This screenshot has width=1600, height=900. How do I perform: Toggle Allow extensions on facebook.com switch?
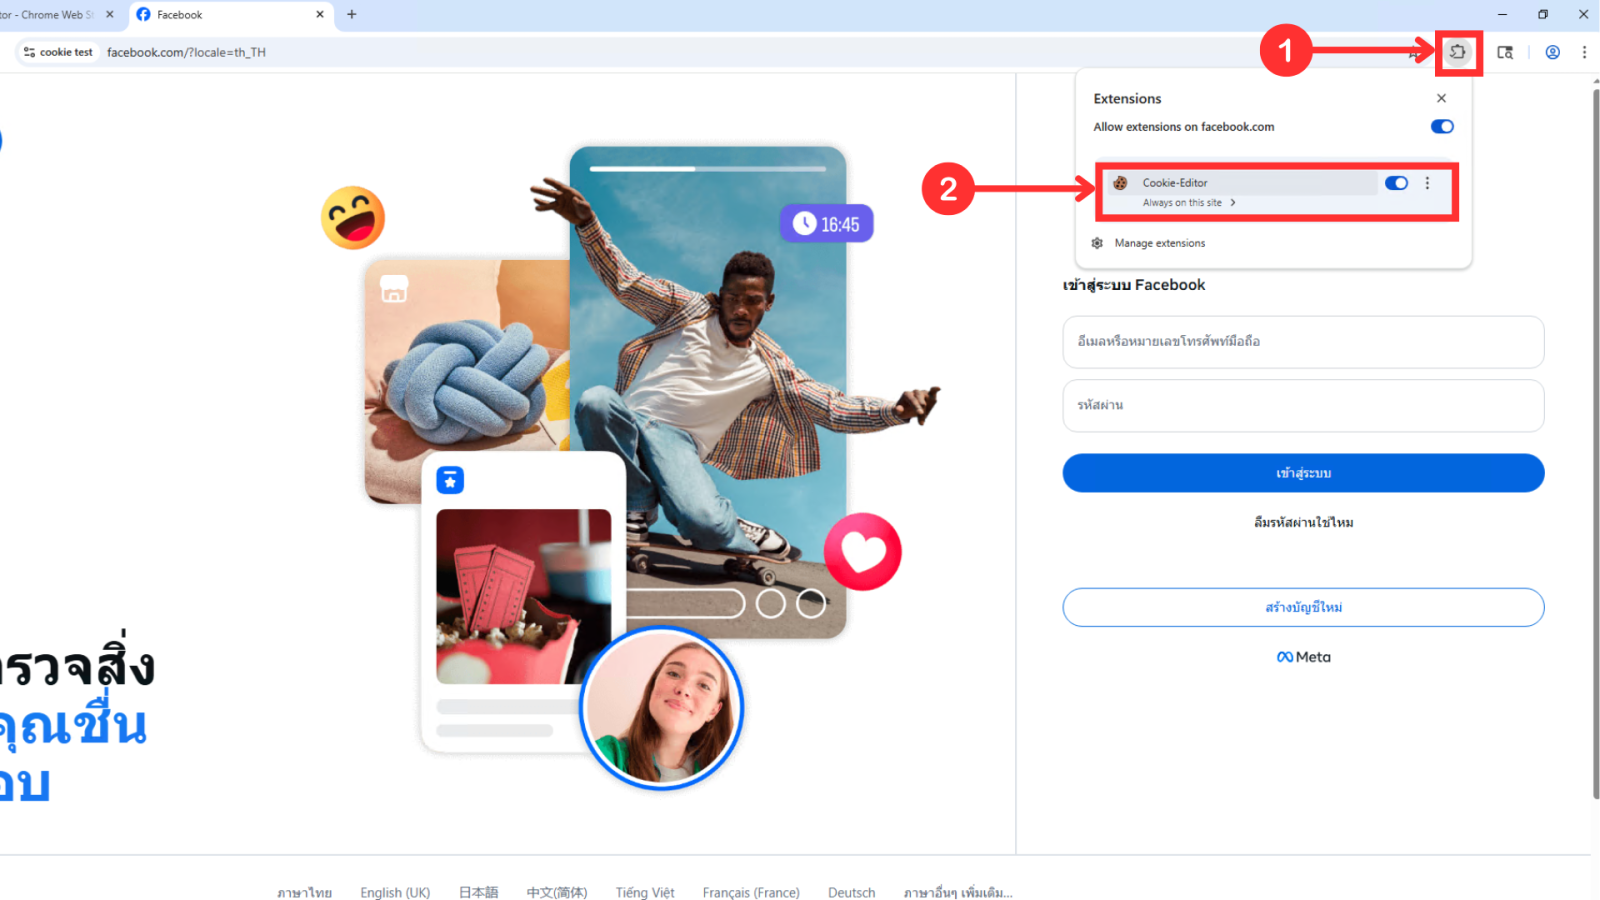[1441, 127]
